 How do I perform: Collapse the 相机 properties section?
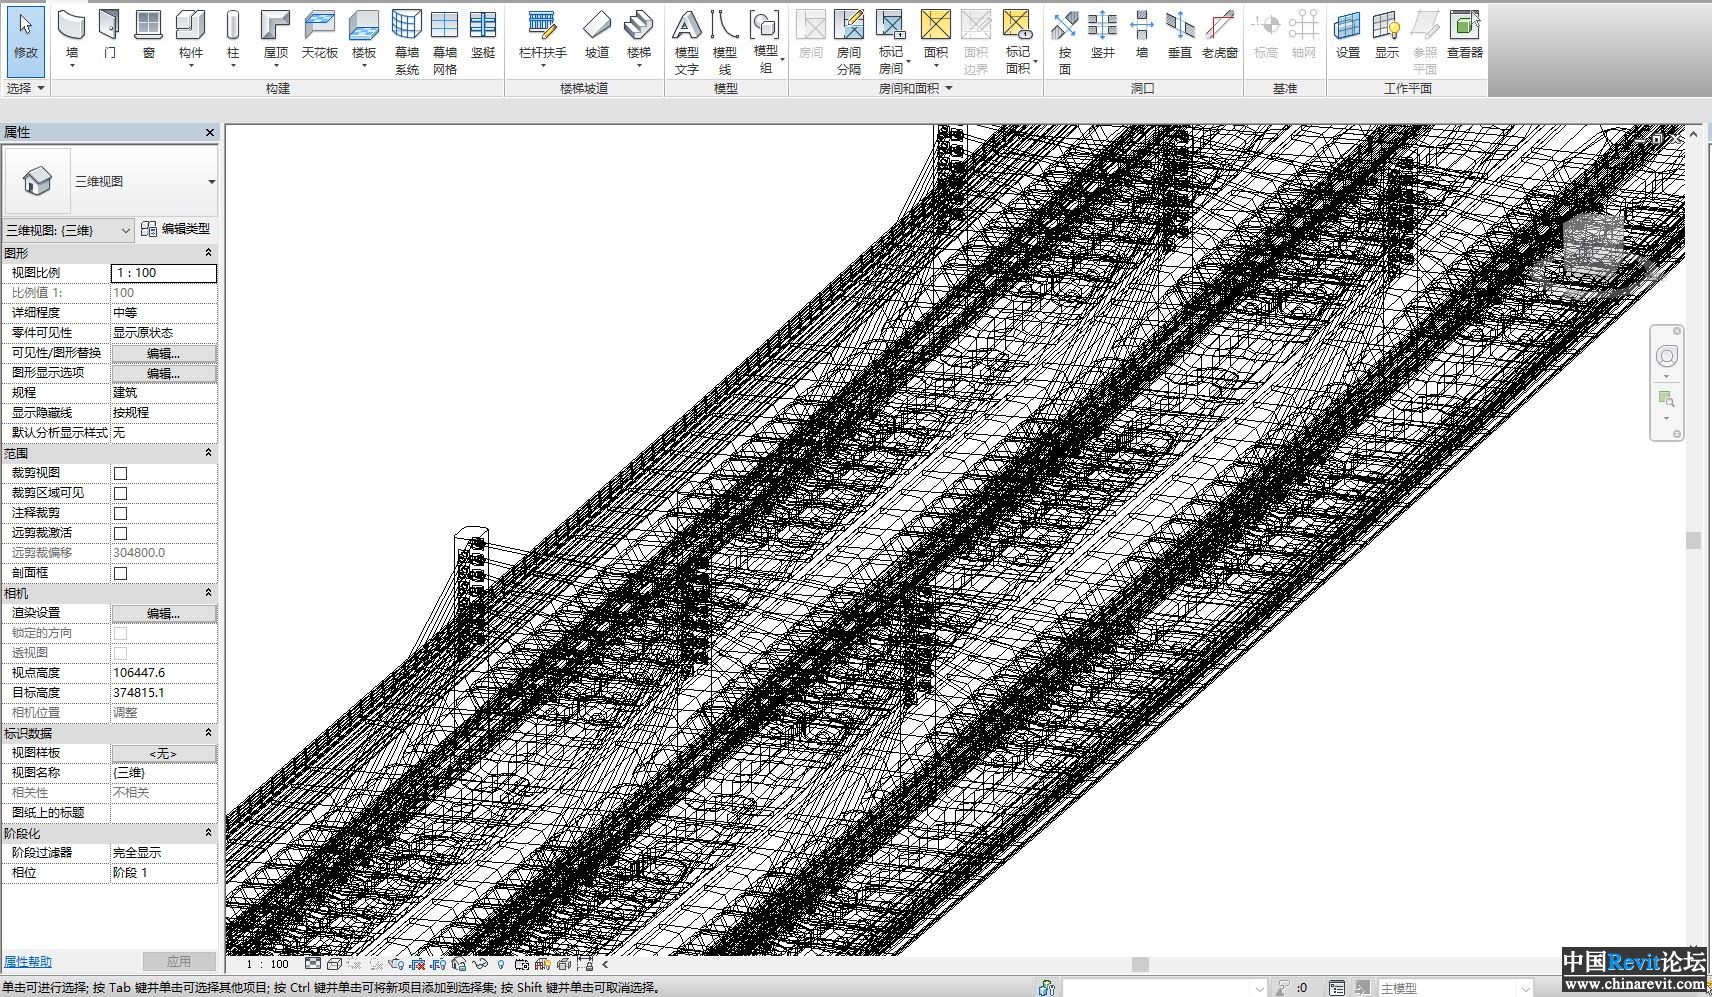coord(208,593)
